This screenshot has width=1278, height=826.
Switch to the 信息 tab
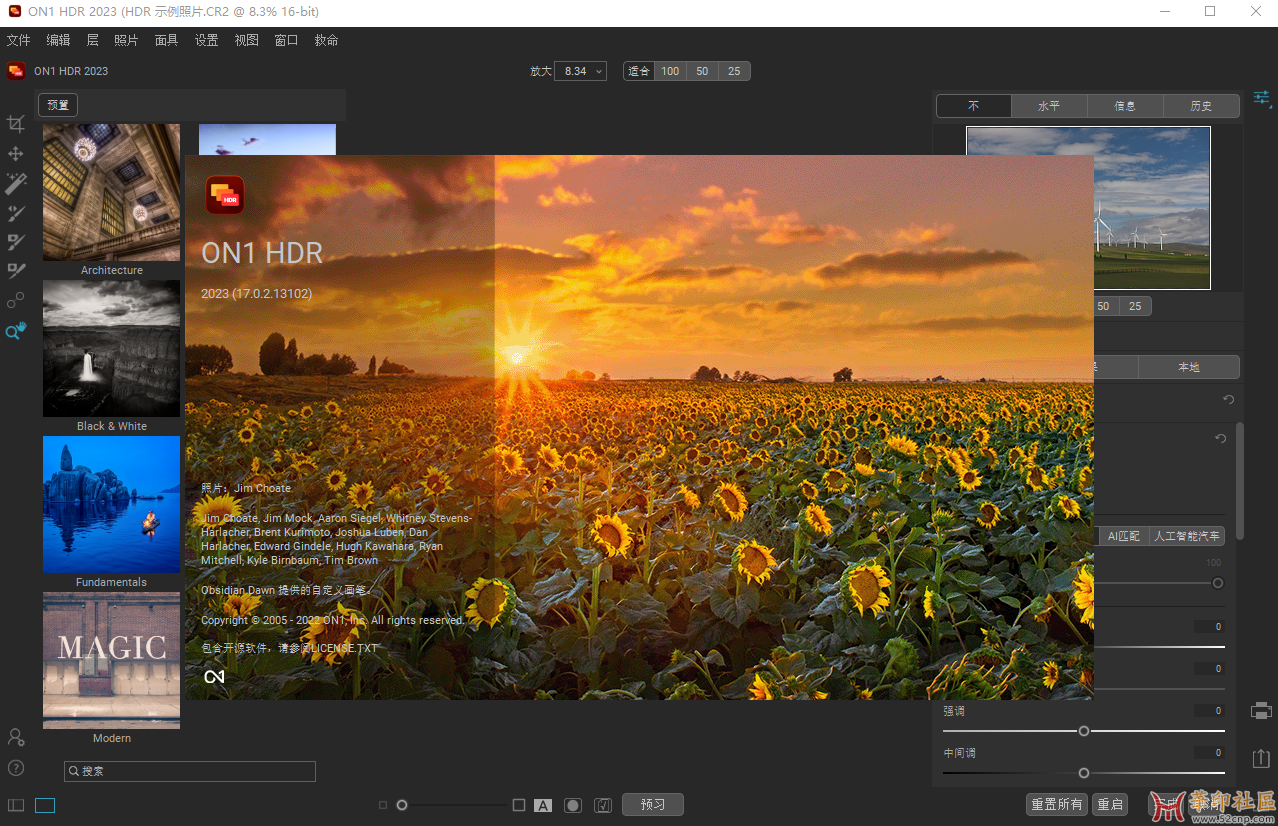[x=1125, y=105]
